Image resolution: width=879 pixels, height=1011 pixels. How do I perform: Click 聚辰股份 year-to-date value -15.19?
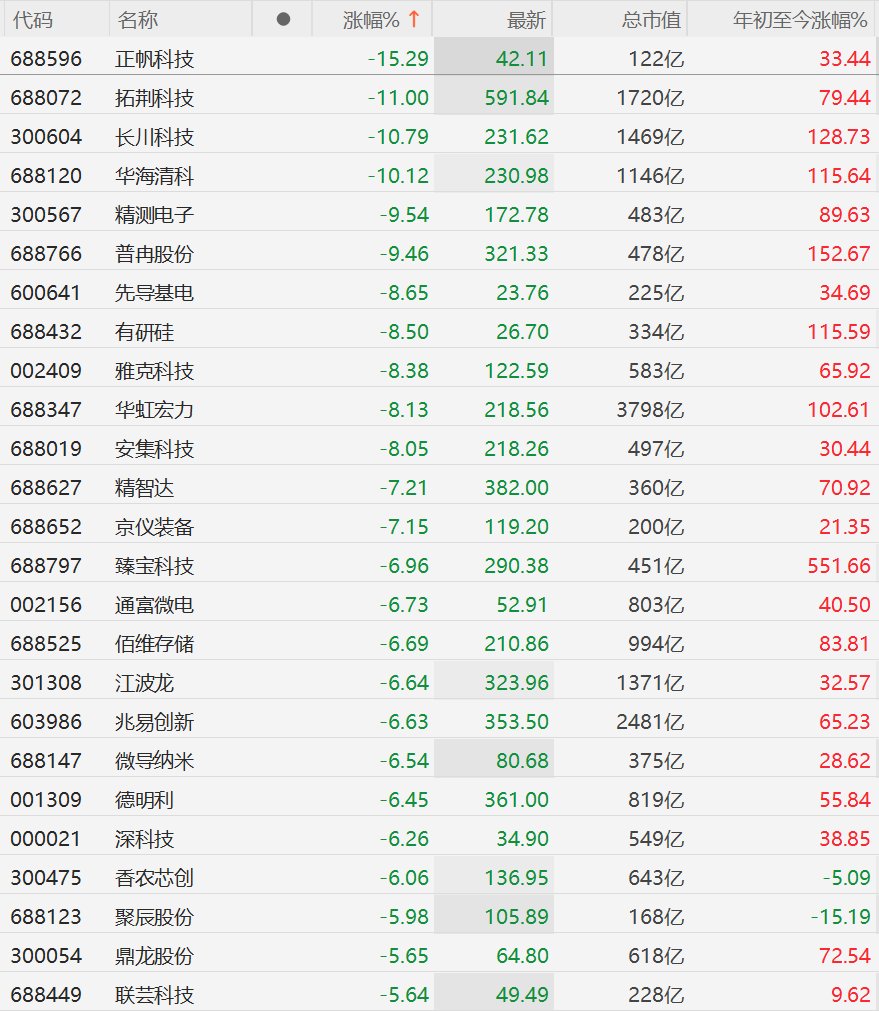pos(840,917)
